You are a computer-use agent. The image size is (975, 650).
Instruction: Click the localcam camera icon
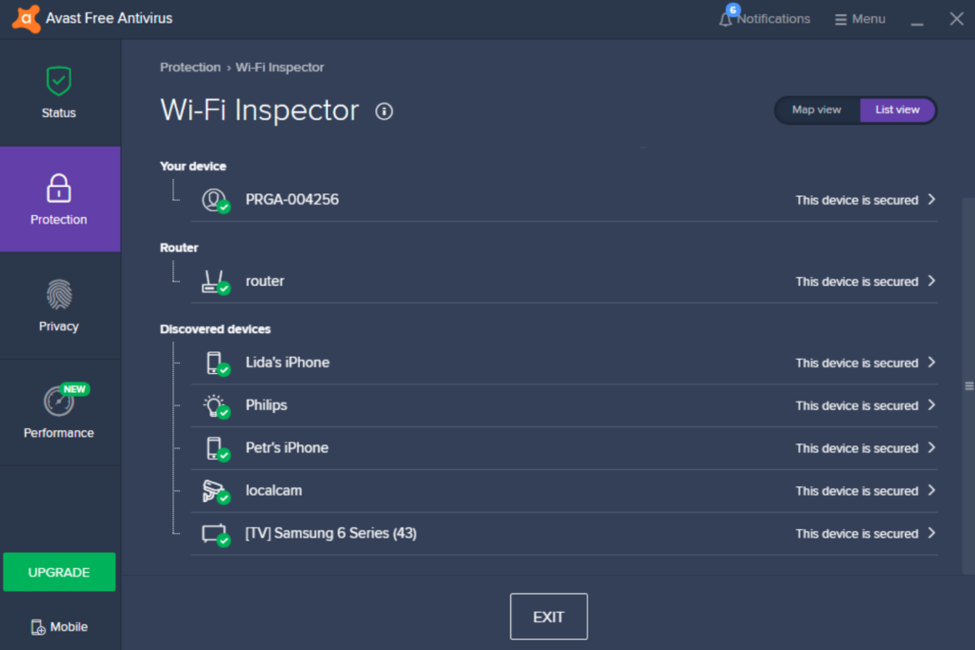point(213,490)
